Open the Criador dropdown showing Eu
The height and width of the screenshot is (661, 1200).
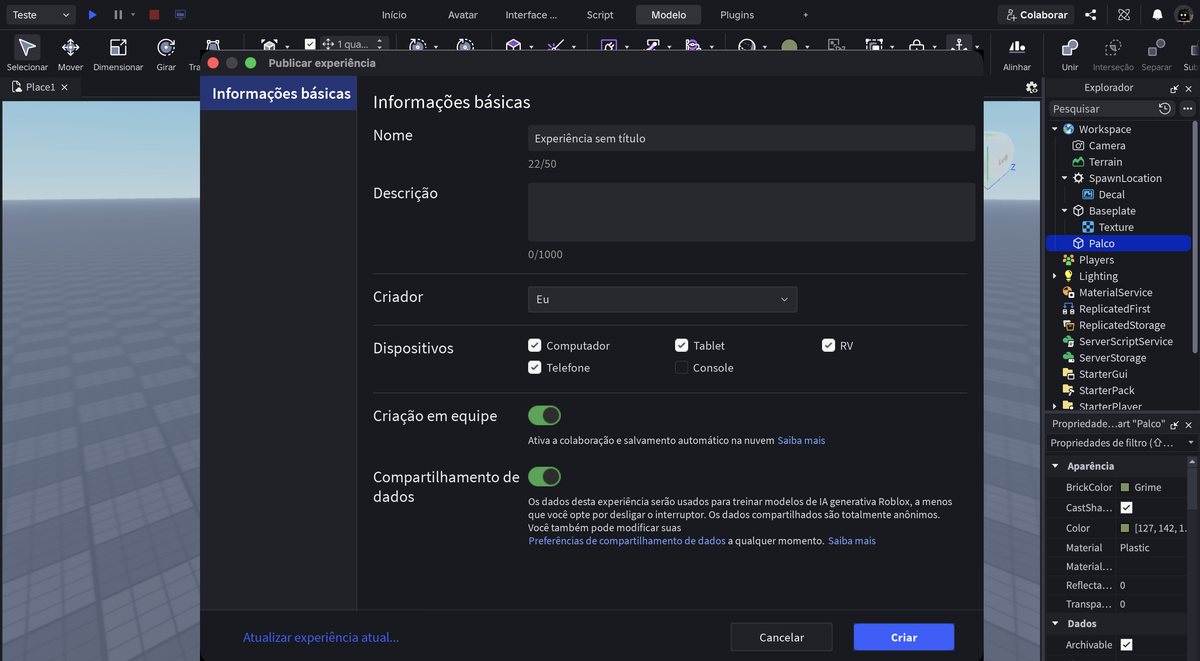[x=663, y=299]
